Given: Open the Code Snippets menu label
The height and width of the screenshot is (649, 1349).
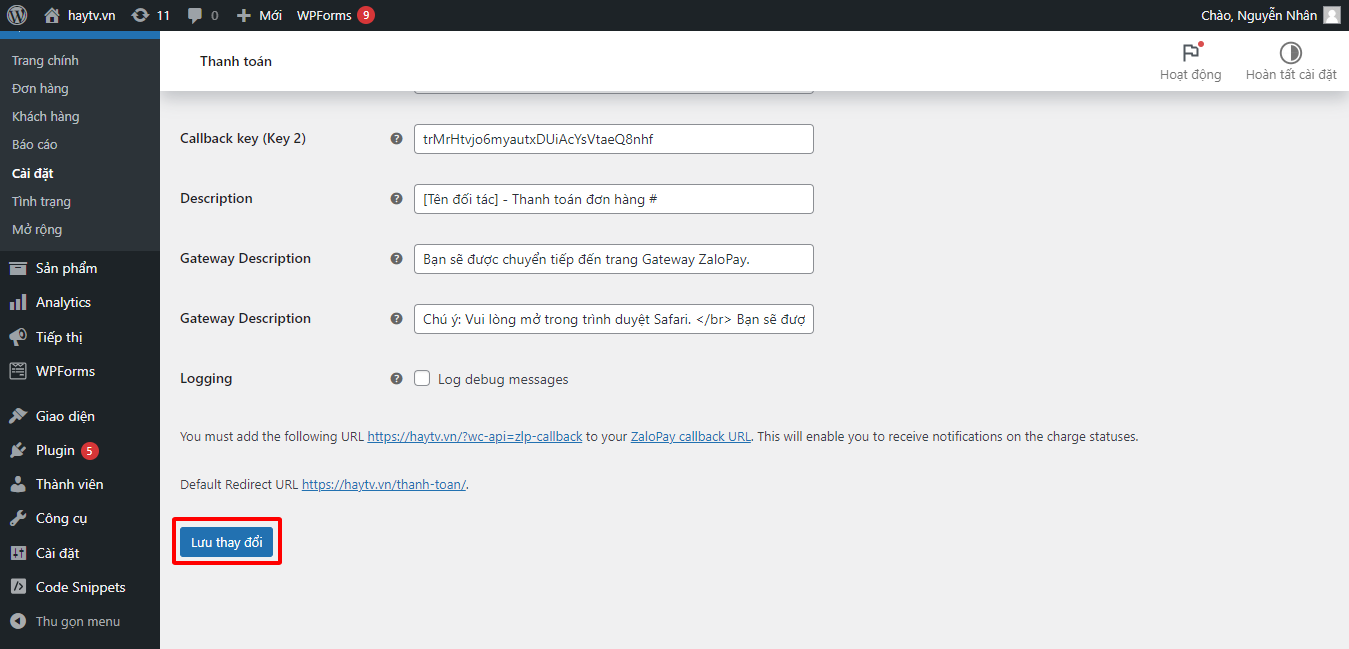Looking at the screenshot, I should pyautogui.click(x=81, y=587).
